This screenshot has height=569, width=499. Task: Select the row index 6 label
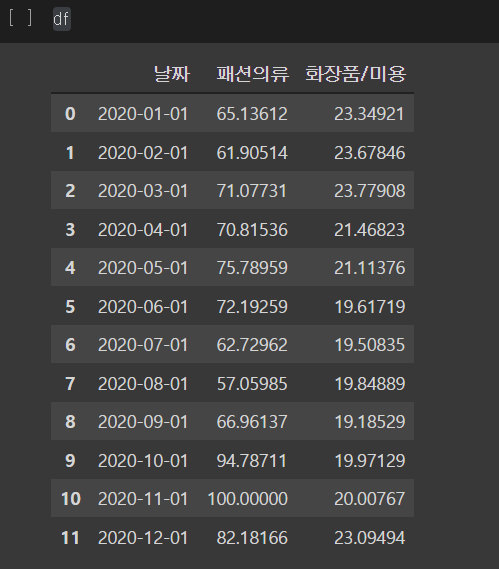70,345
